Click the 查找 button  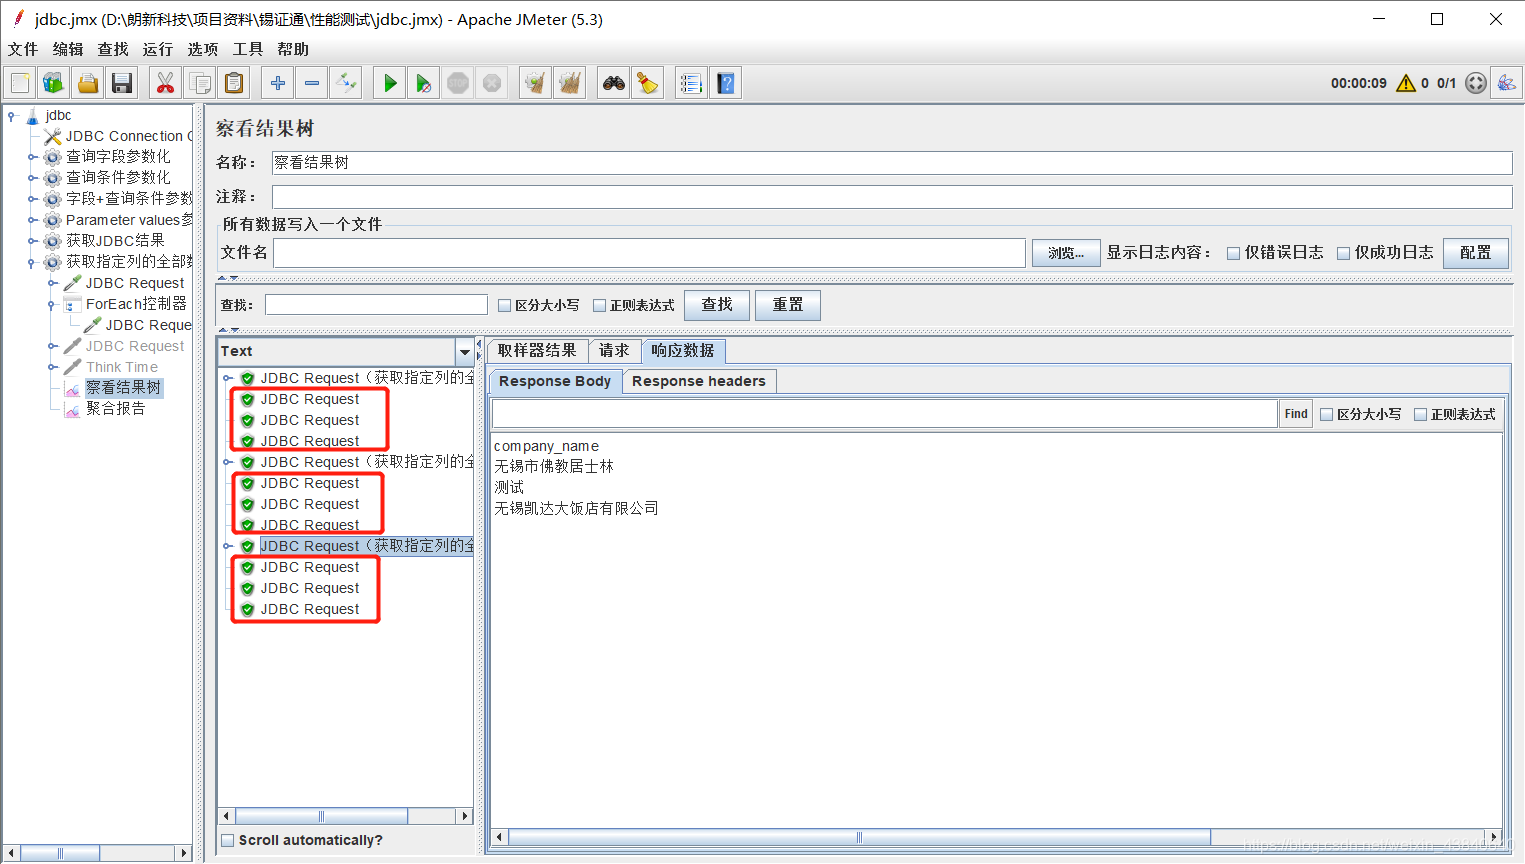(717, 305)
